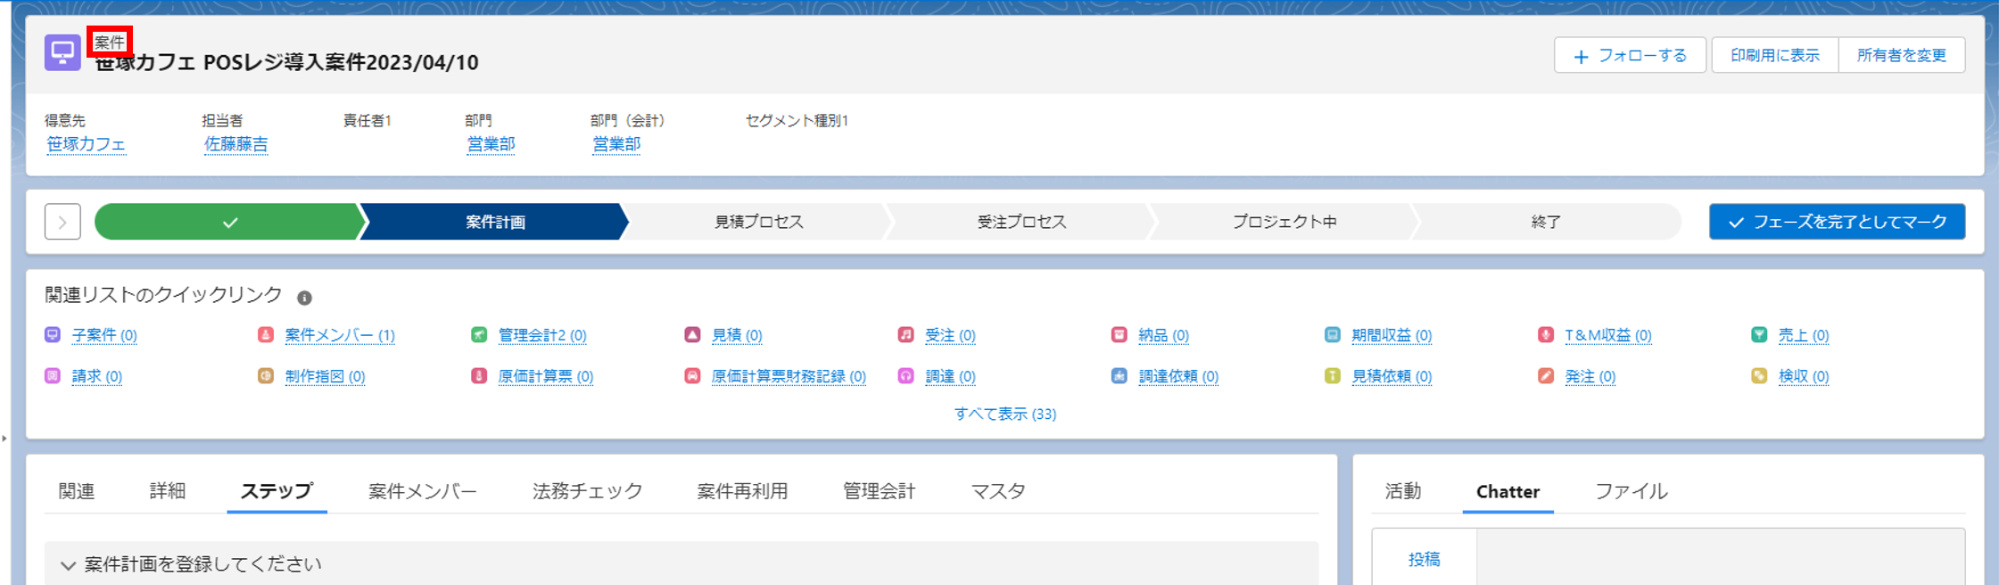
Task: Open the 管理会計2 (0) link
Action: coord(542,335)
